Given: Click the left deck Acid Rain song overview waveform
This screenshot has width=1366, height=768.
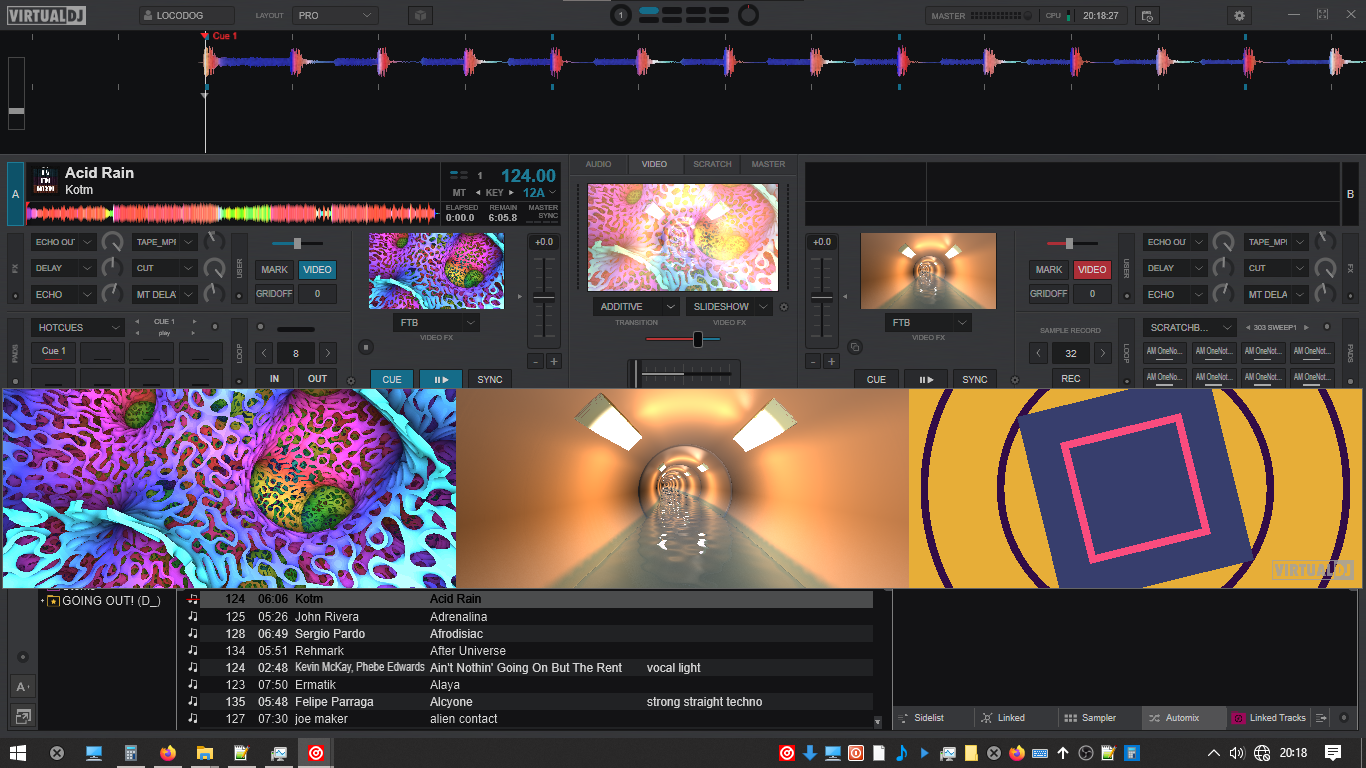Looking at the screenshot, I should coord(232,213).
